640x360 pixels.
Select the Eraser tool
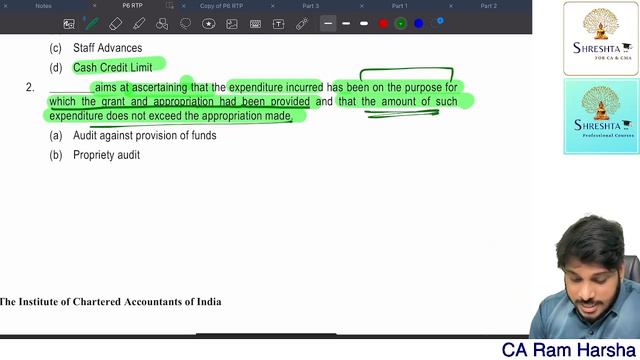click(x=116, y=24)
